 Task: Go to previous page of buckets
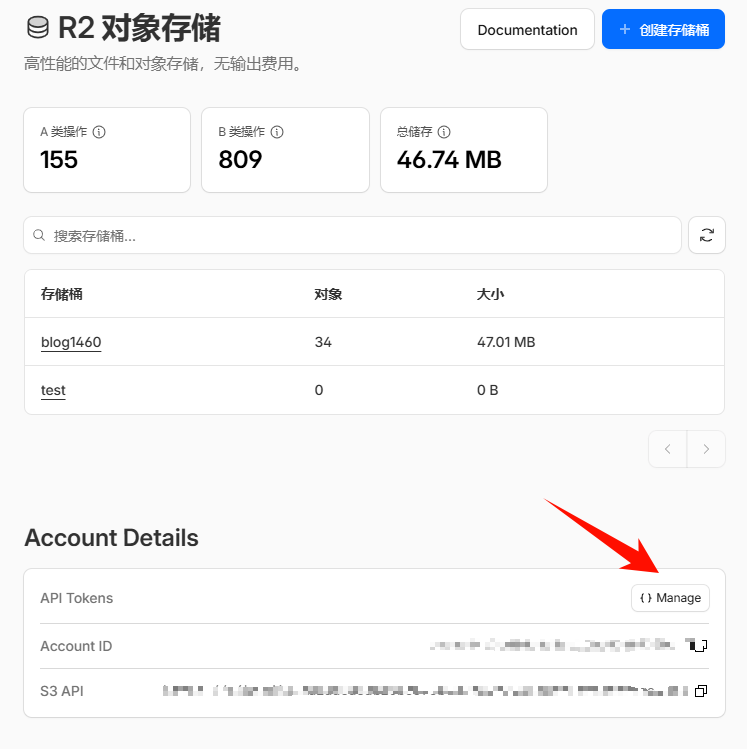click(668, 449)
